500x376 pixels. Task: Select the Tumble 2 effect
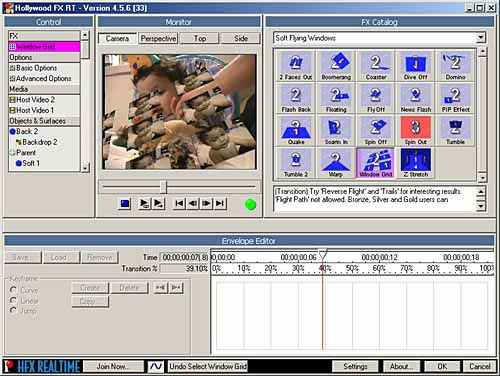(296, 163)
